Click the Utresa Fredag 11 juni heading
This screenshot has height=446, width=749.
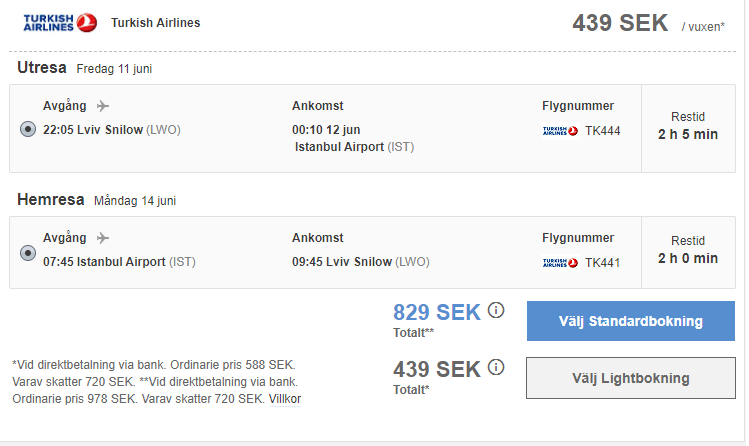85,68
